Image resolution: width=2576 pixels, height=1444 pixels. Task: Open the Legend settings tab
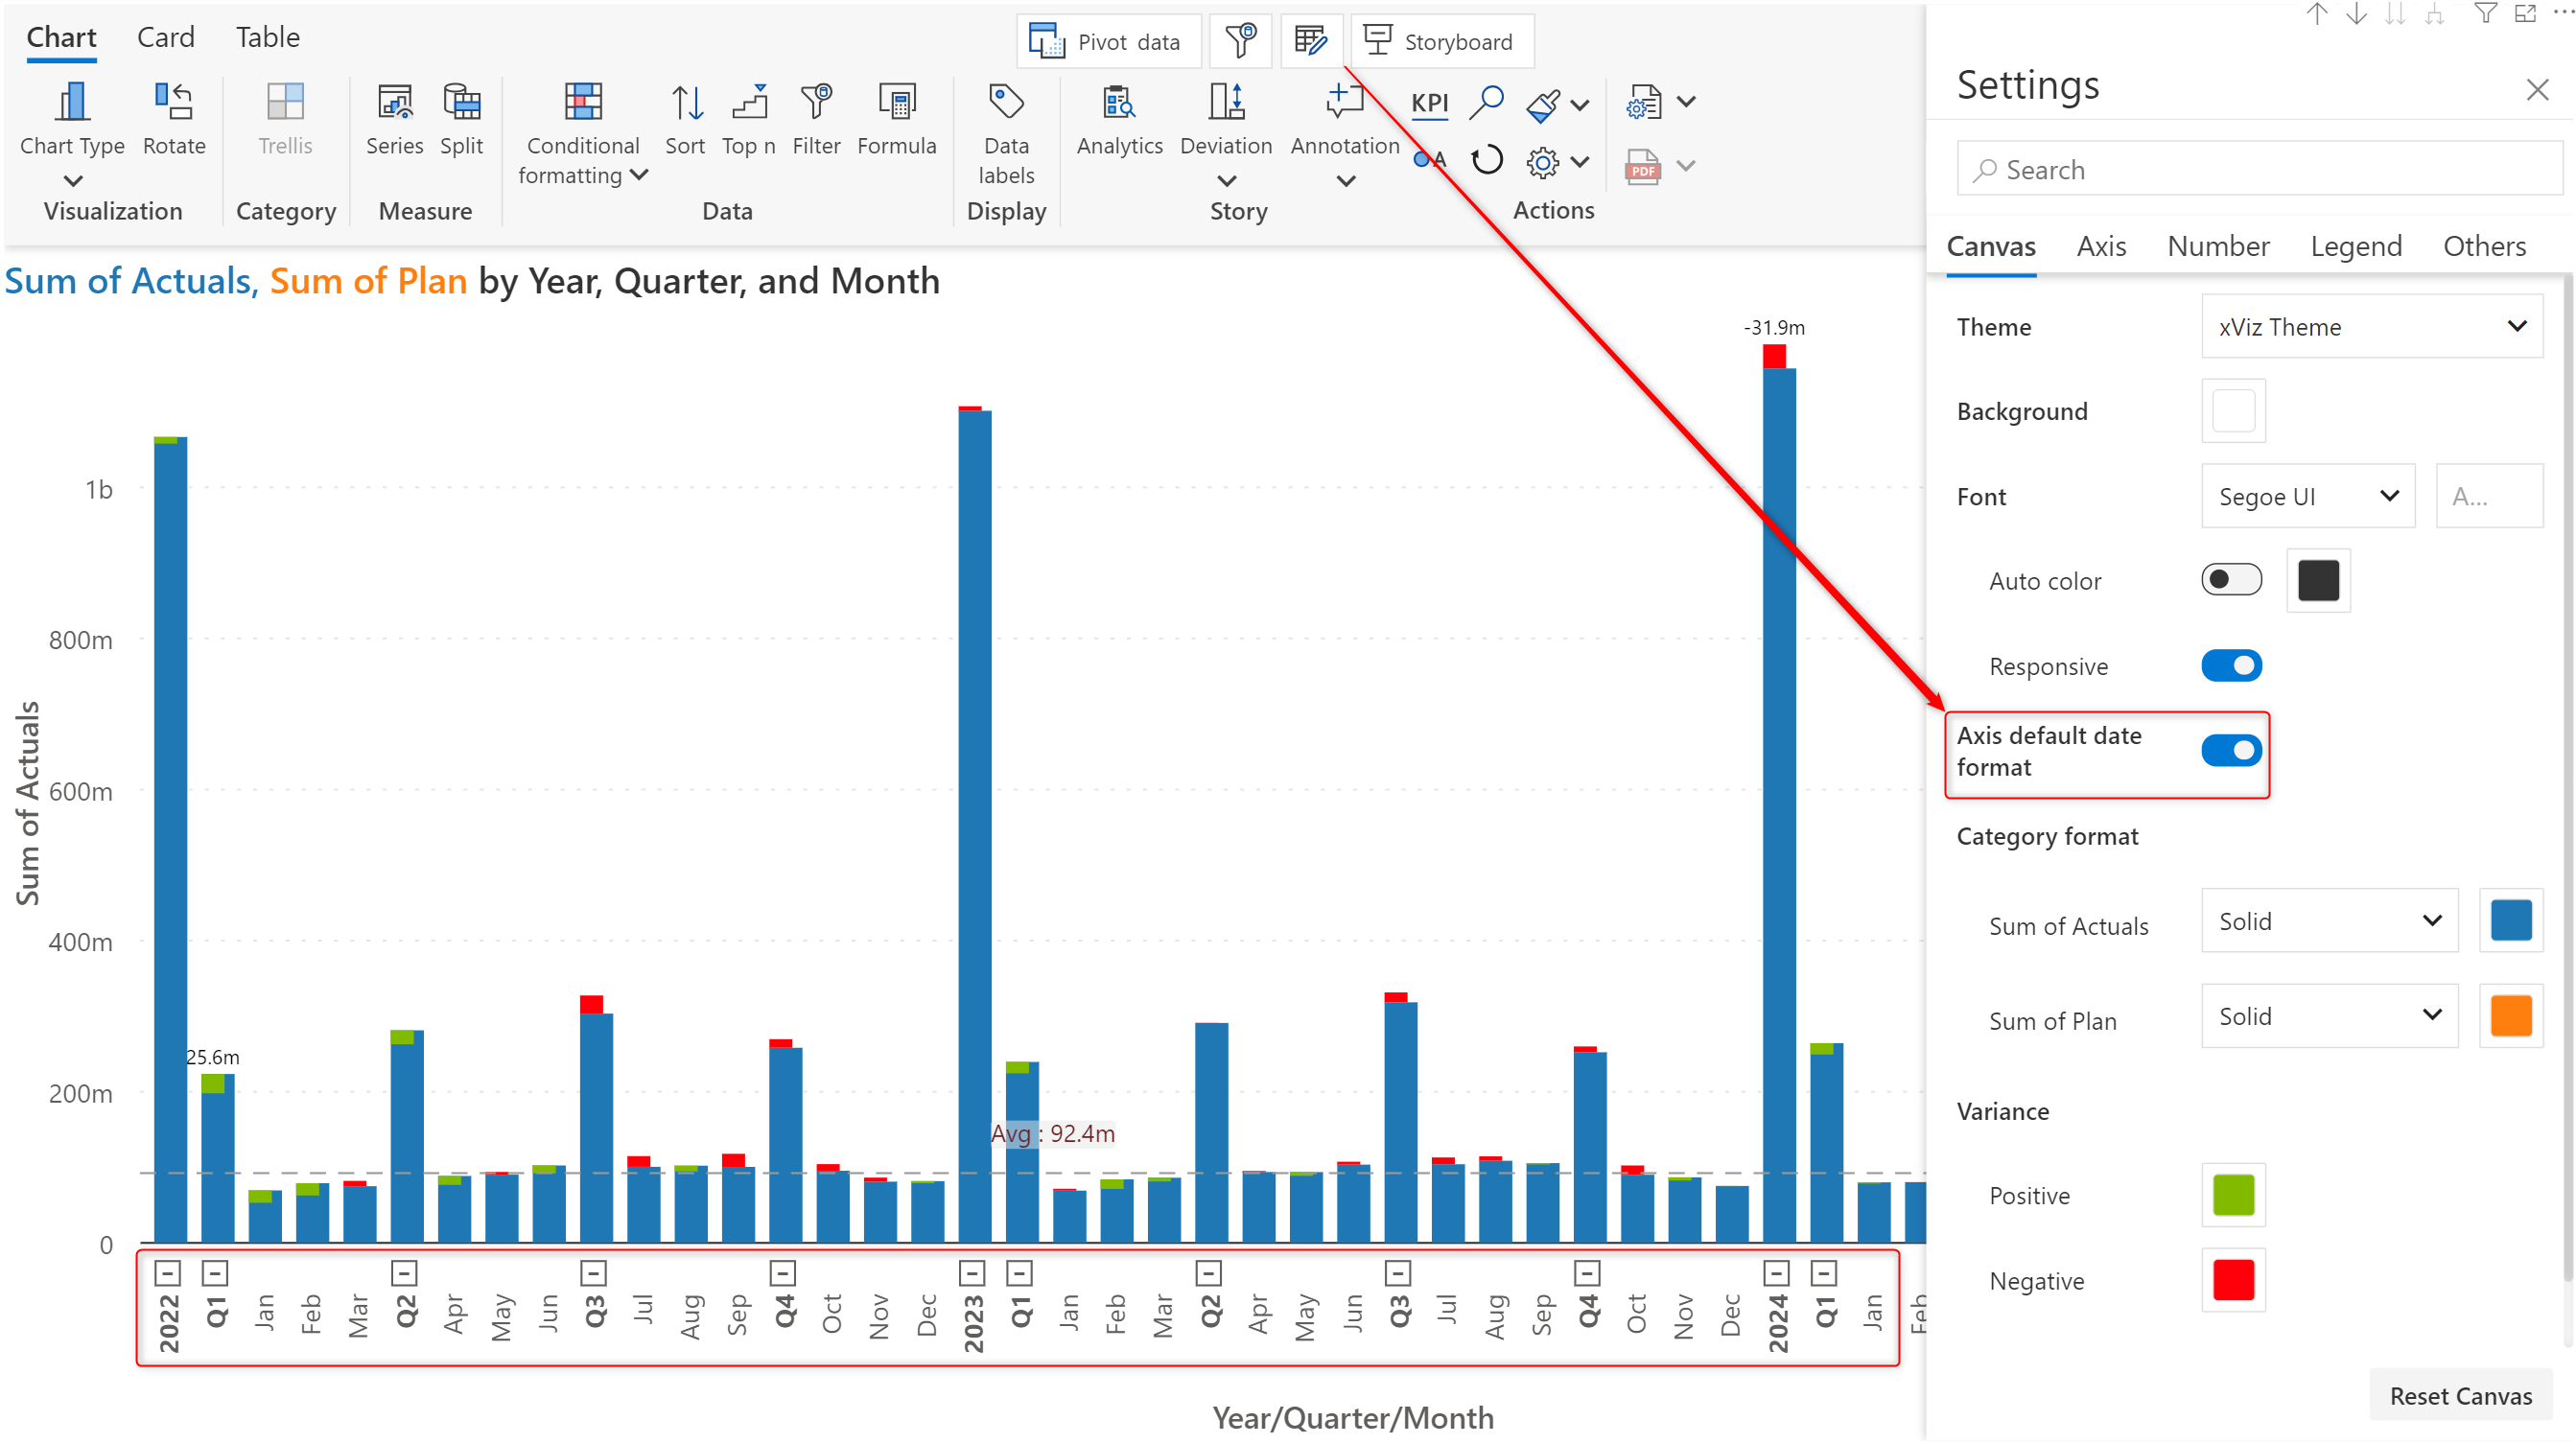coord(2355,246)
